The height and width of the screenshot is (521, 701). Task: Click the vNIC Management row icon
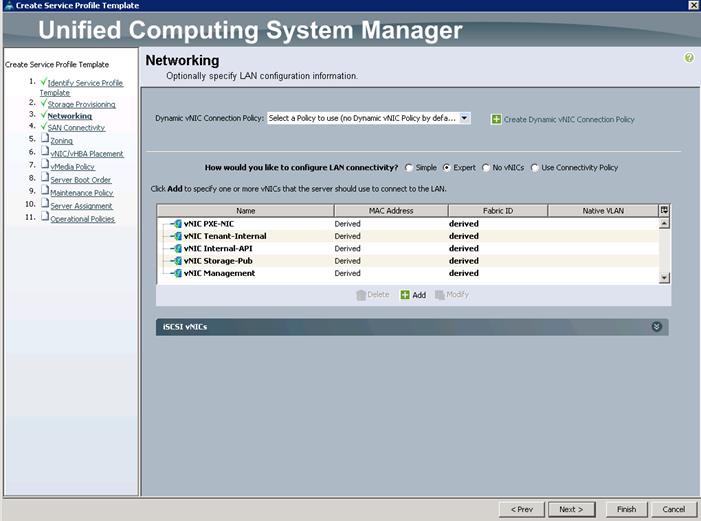177,273
